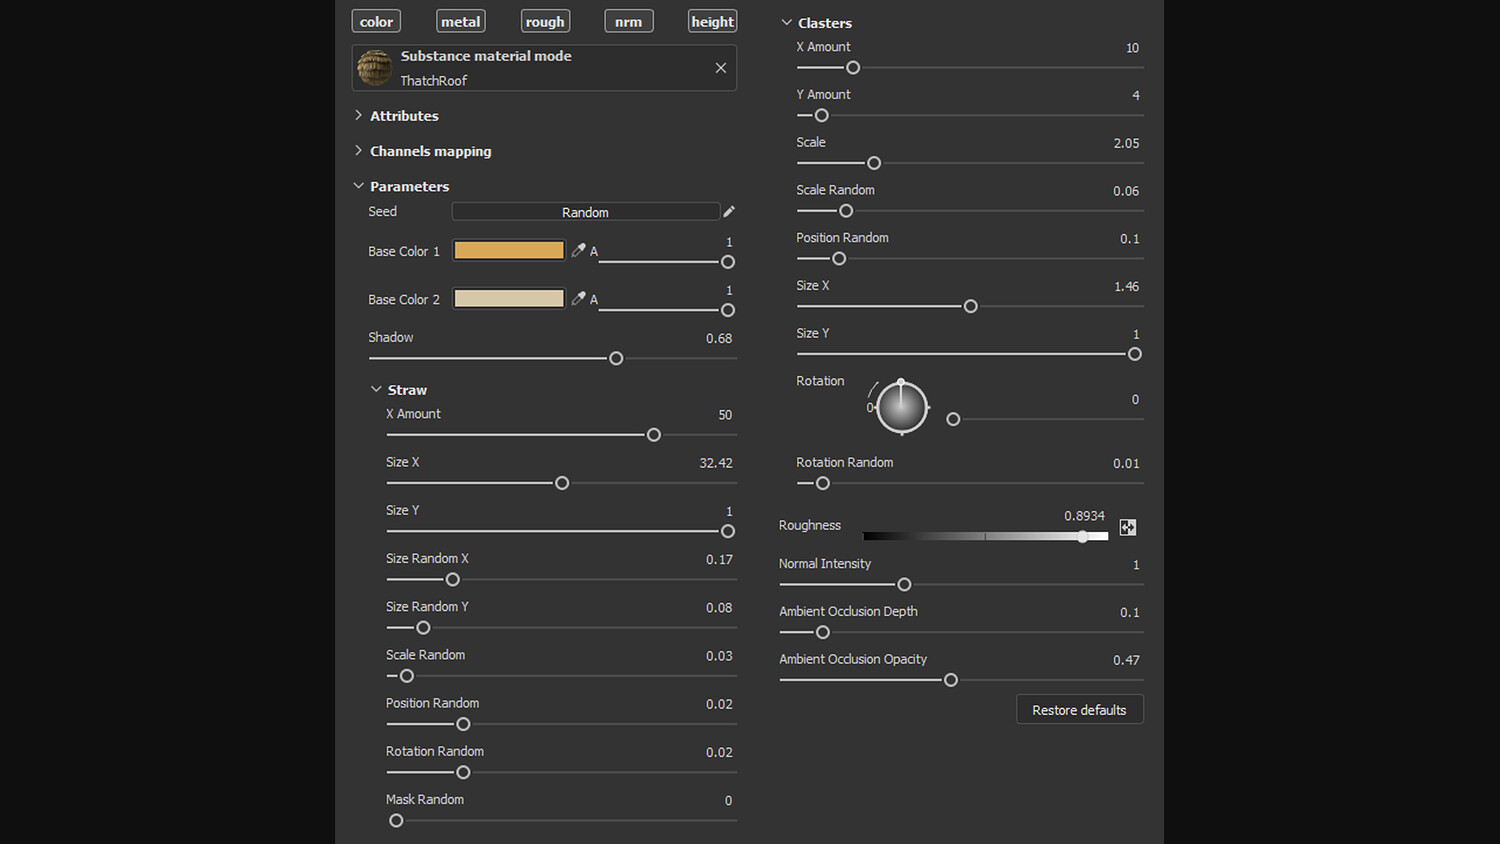1500x844 pixels.
Task: Remove the ThatchRoof substance material
Action: [721, 68]
